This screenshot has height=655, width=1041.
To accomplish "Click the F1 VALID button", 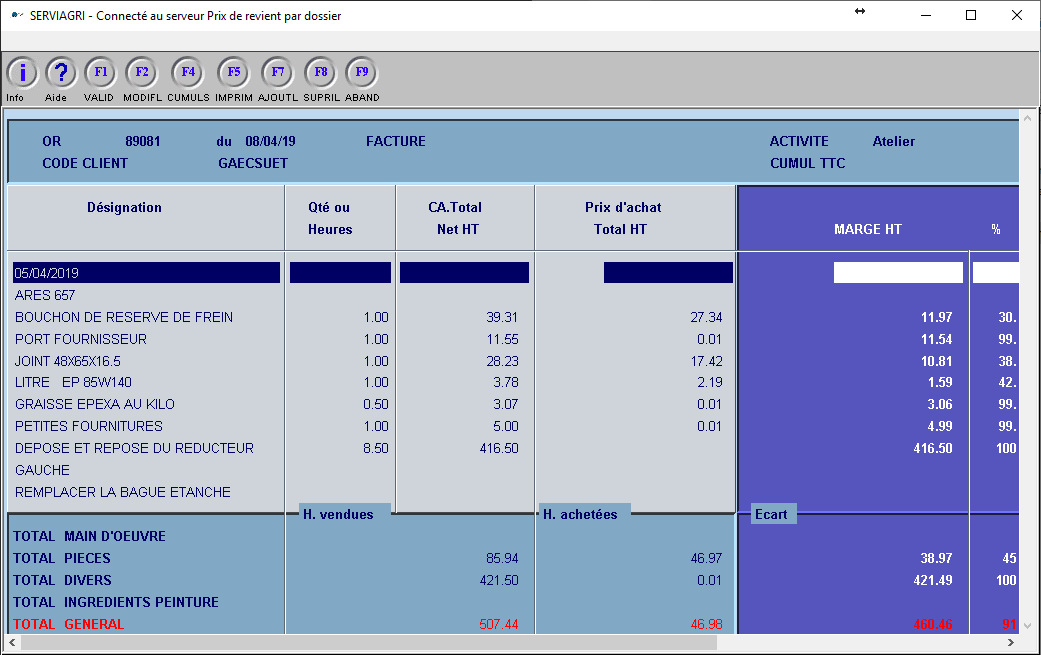I will tap(100, 72).
